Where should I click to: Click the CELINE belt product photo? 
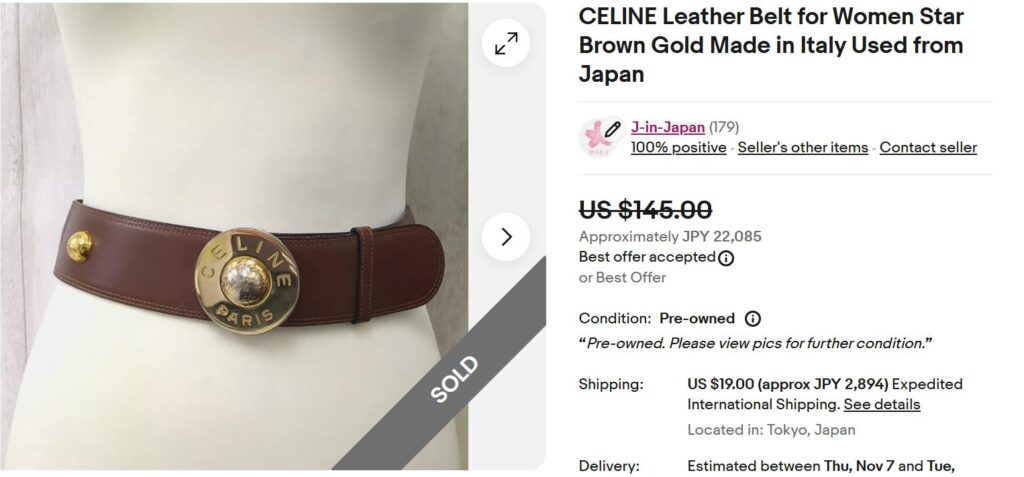pos(235,237)
